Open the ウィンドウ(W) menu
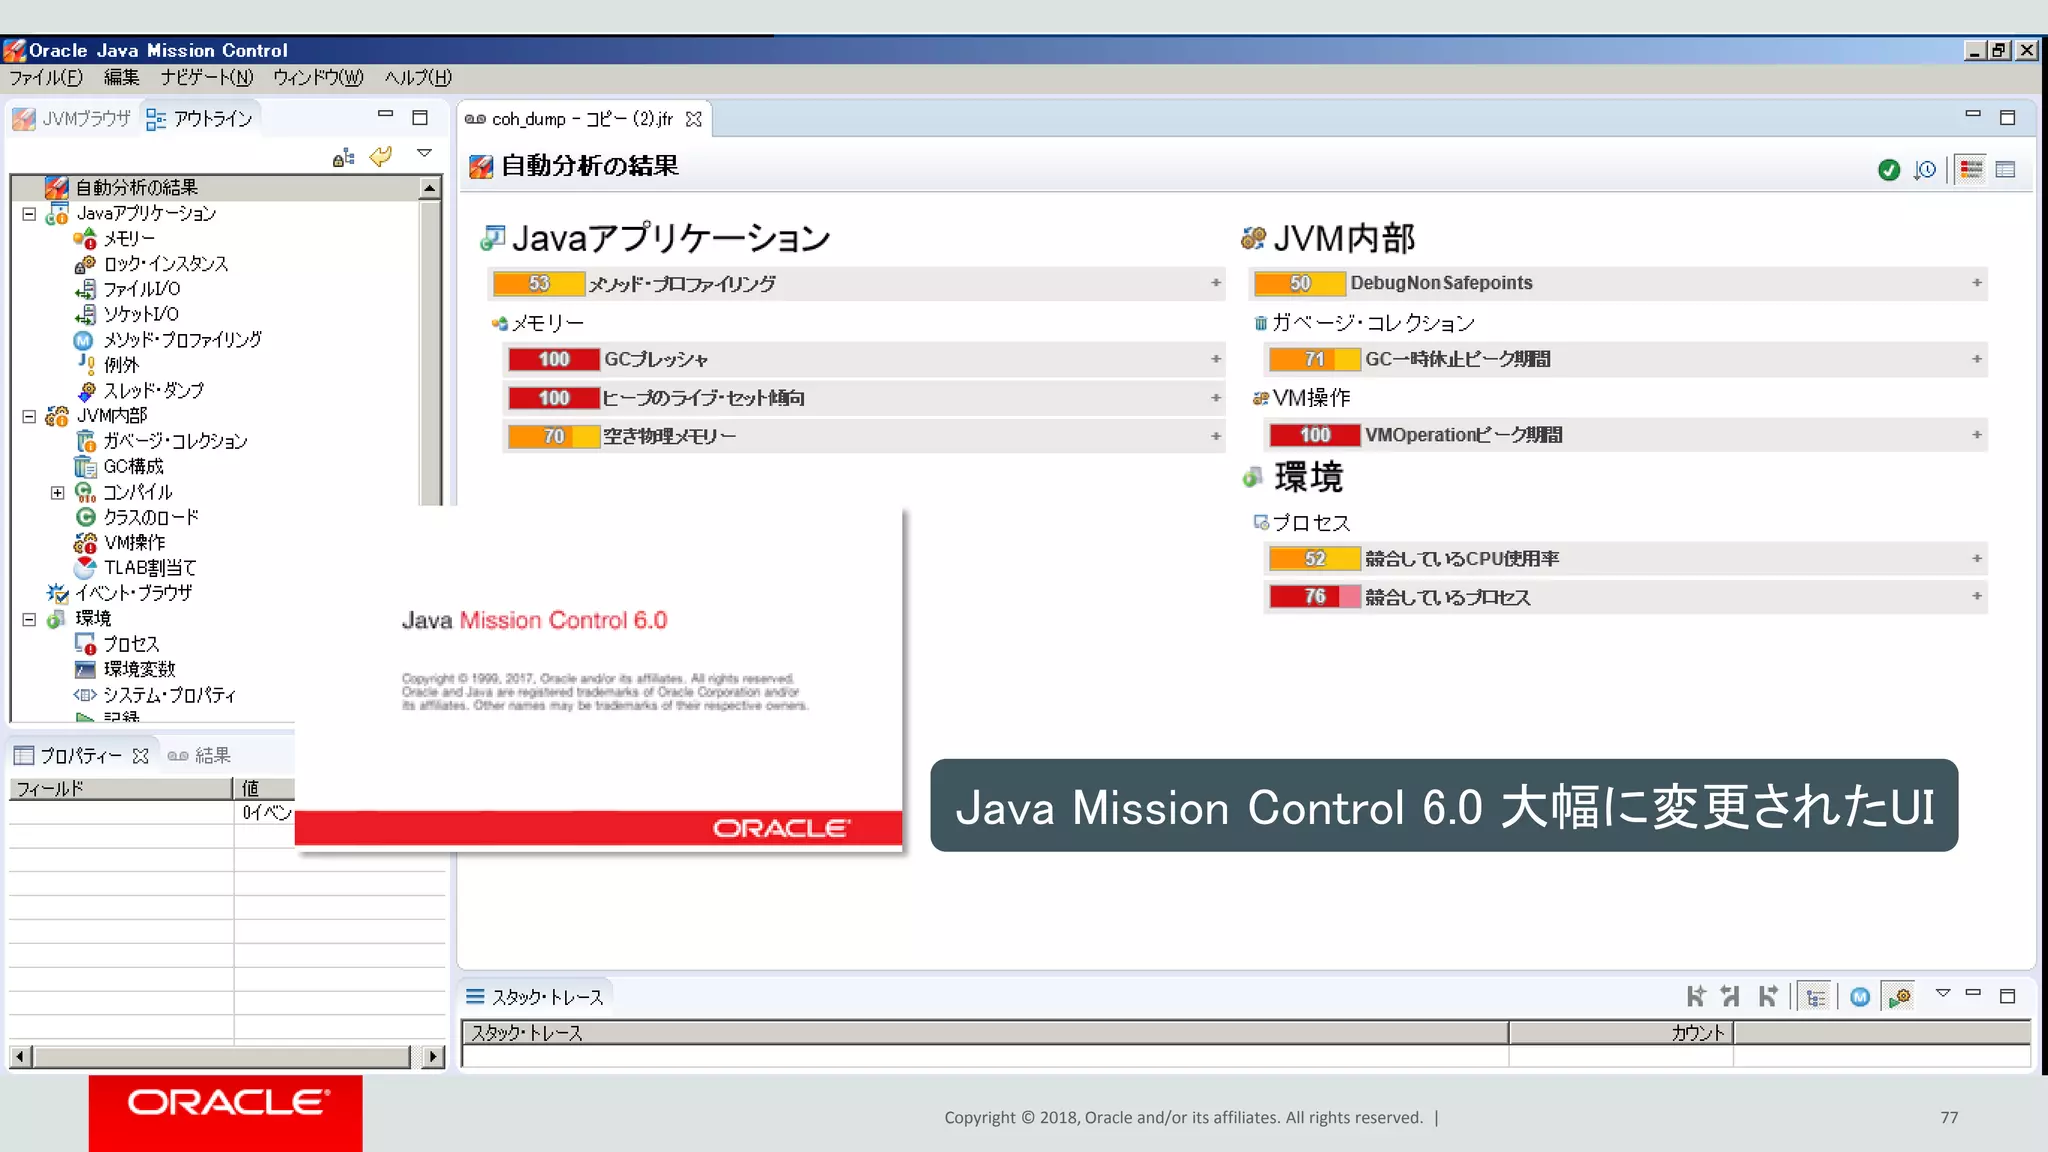The height and width of the screenshot is (1152, 2048). tap(318, 78)
